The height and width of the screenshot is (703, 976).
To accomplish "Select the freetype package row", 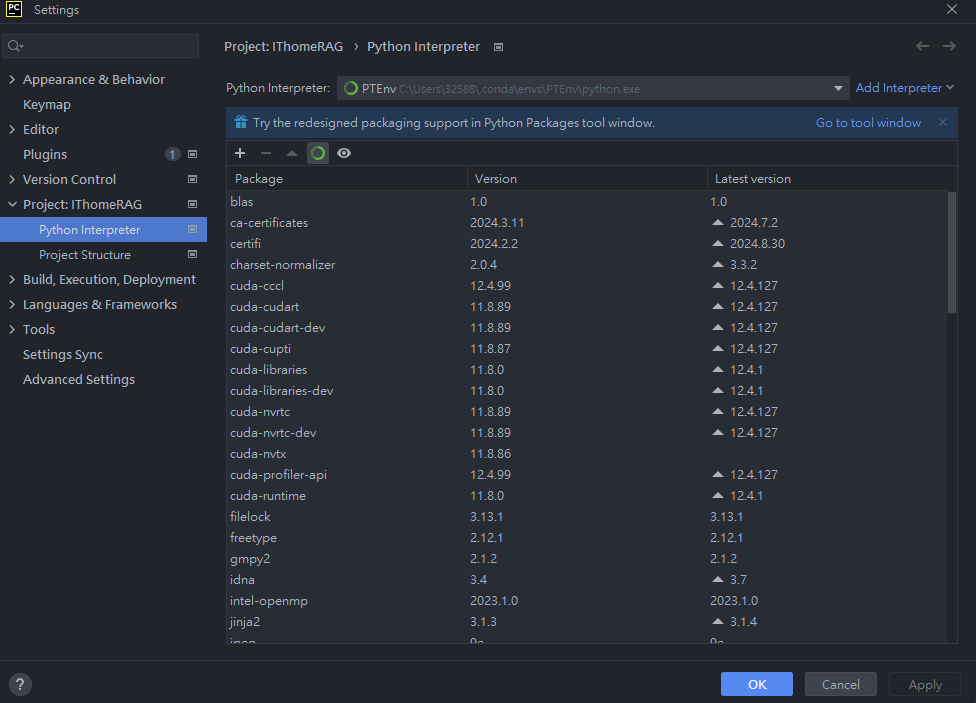I will 586,538.
